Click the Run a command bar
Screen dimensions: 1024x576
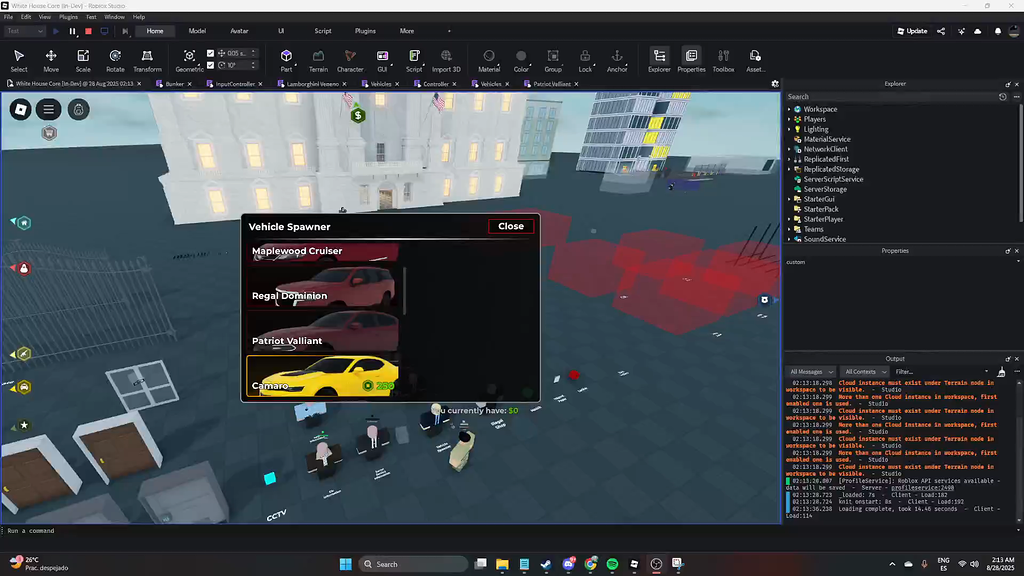pyautogui.click(x=391, y=531)
